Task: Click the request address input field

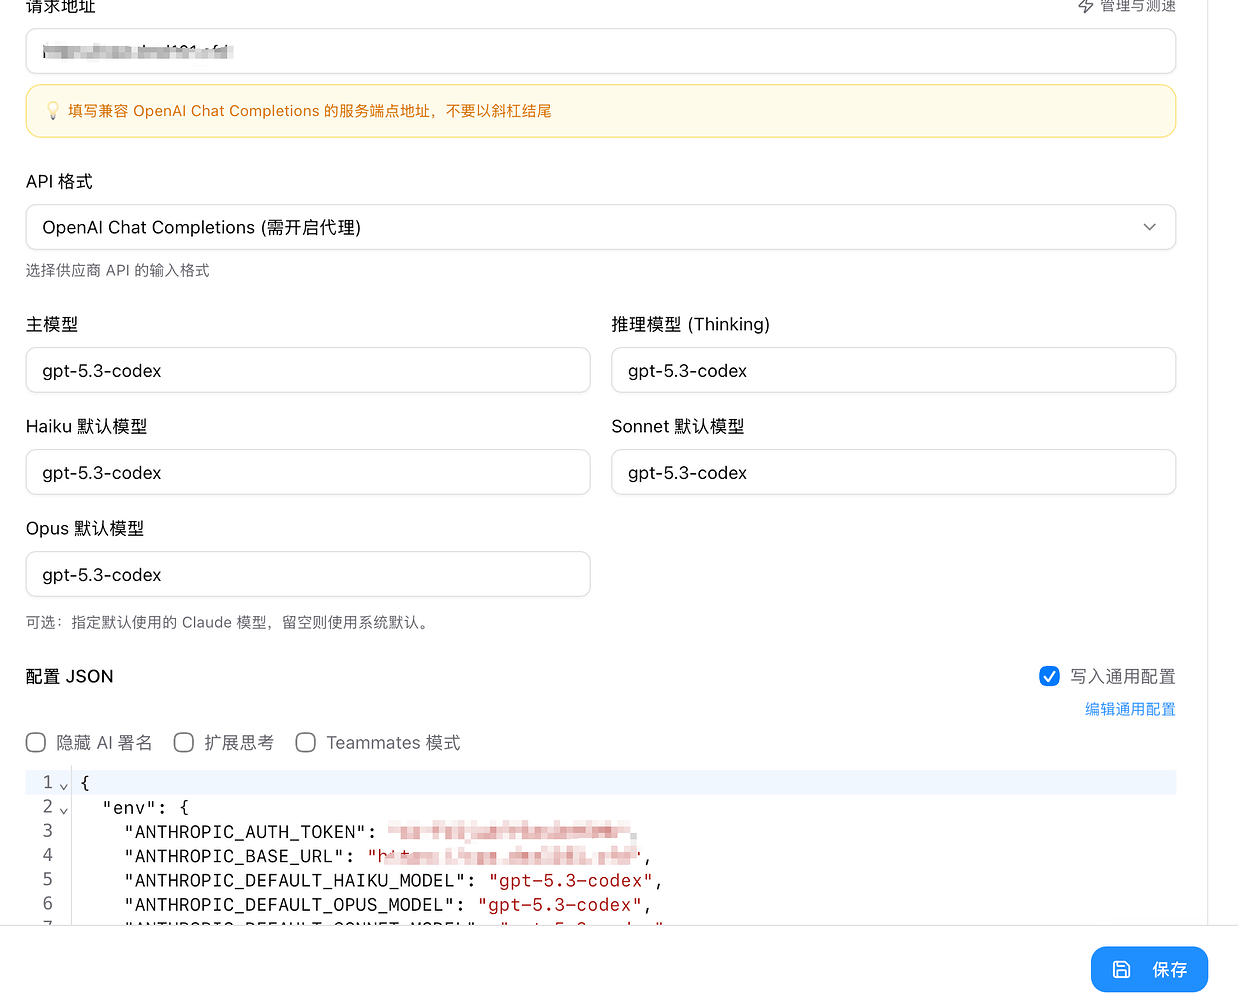Action: [x=600, y=51]
